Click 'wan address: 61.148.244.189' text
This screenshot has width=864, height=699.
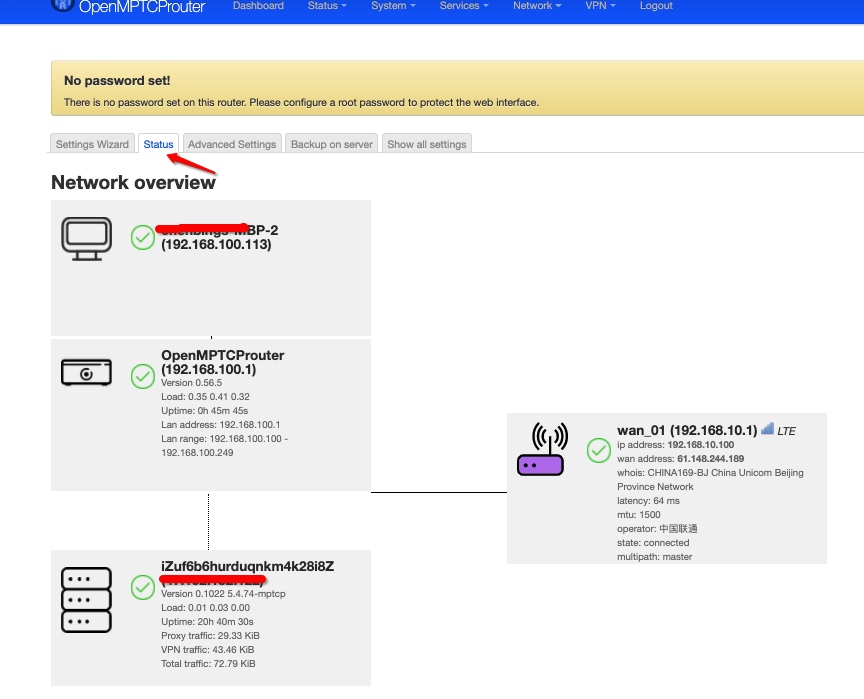click(681, 458)
